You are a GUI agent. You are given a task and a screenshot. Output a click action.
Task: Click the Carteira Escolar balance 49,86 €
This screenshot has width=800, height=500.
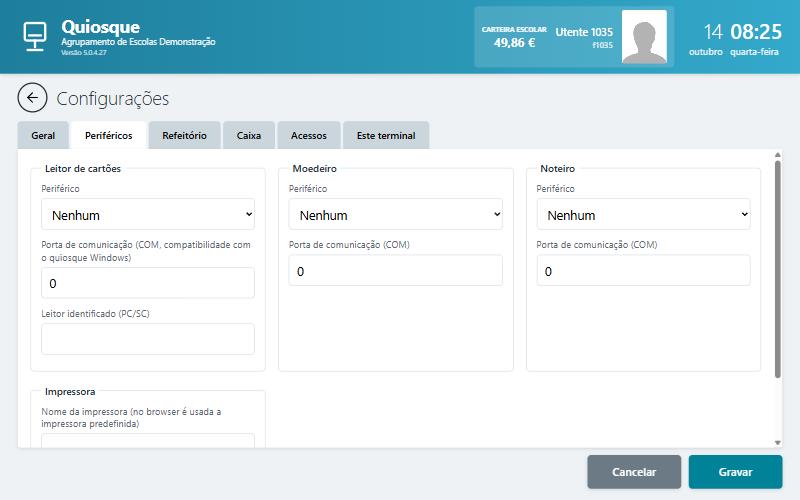[514, 43]
